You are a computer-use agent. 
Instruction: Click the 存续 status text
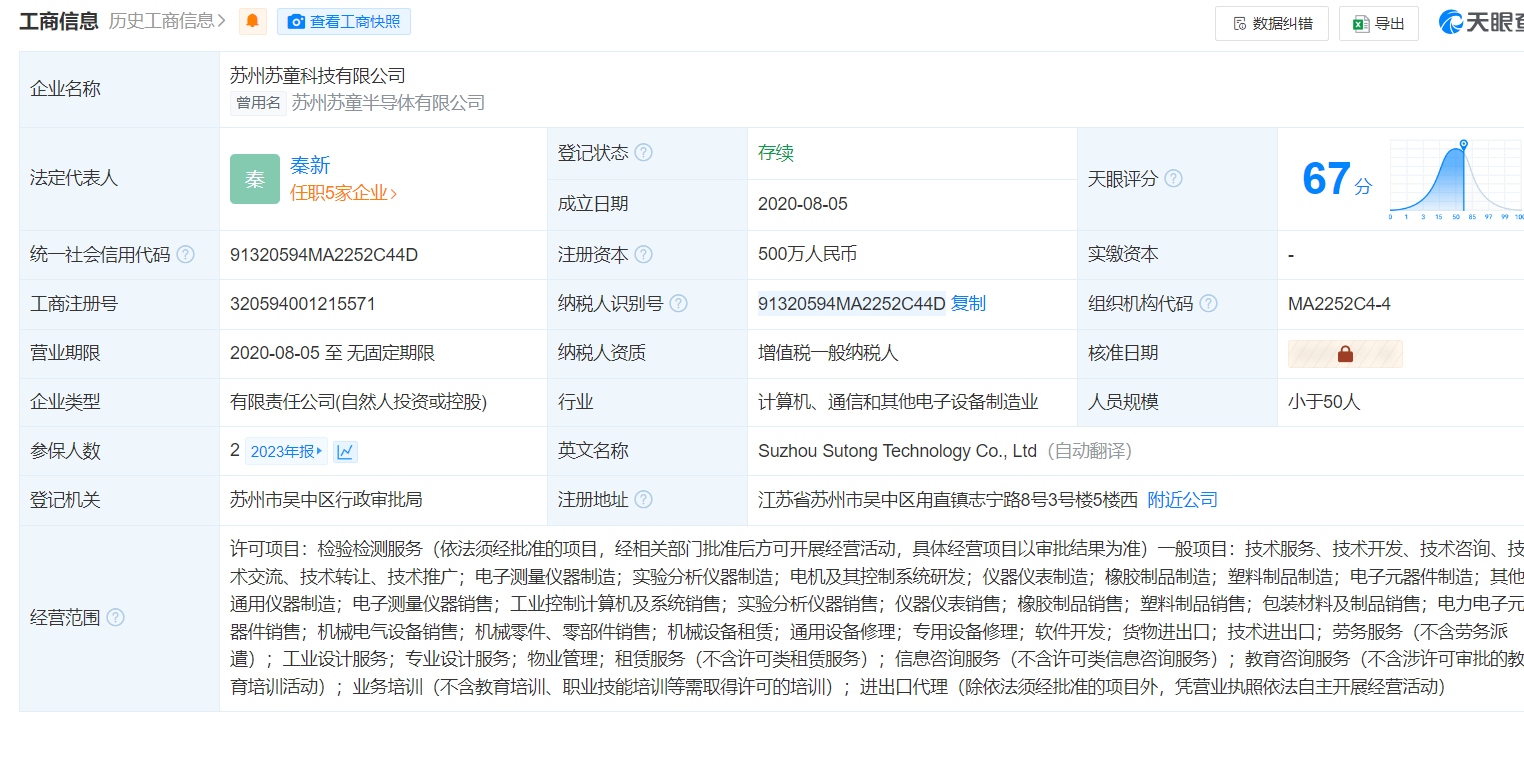tap(776, 153)
